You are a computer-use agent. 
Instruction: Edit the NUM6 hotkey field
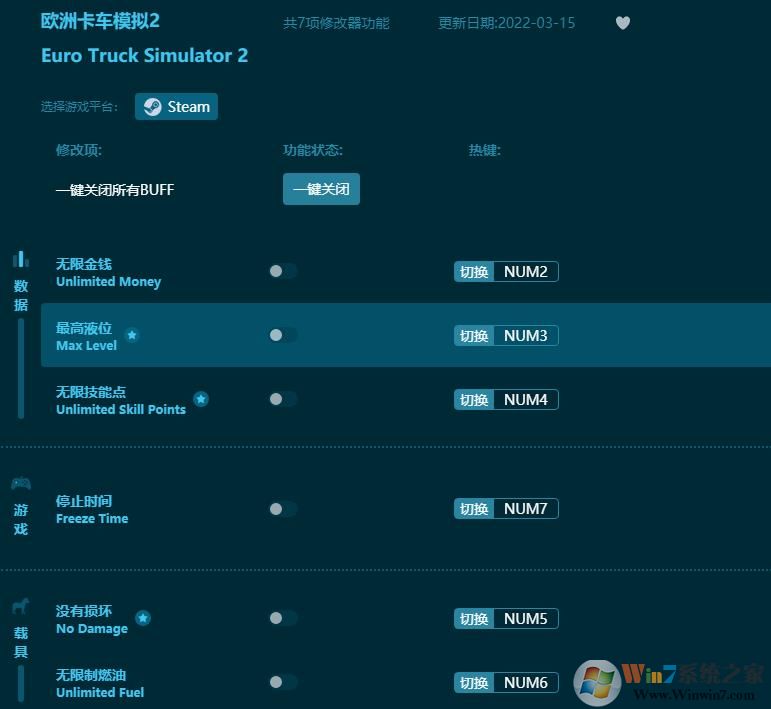(526, 682)
